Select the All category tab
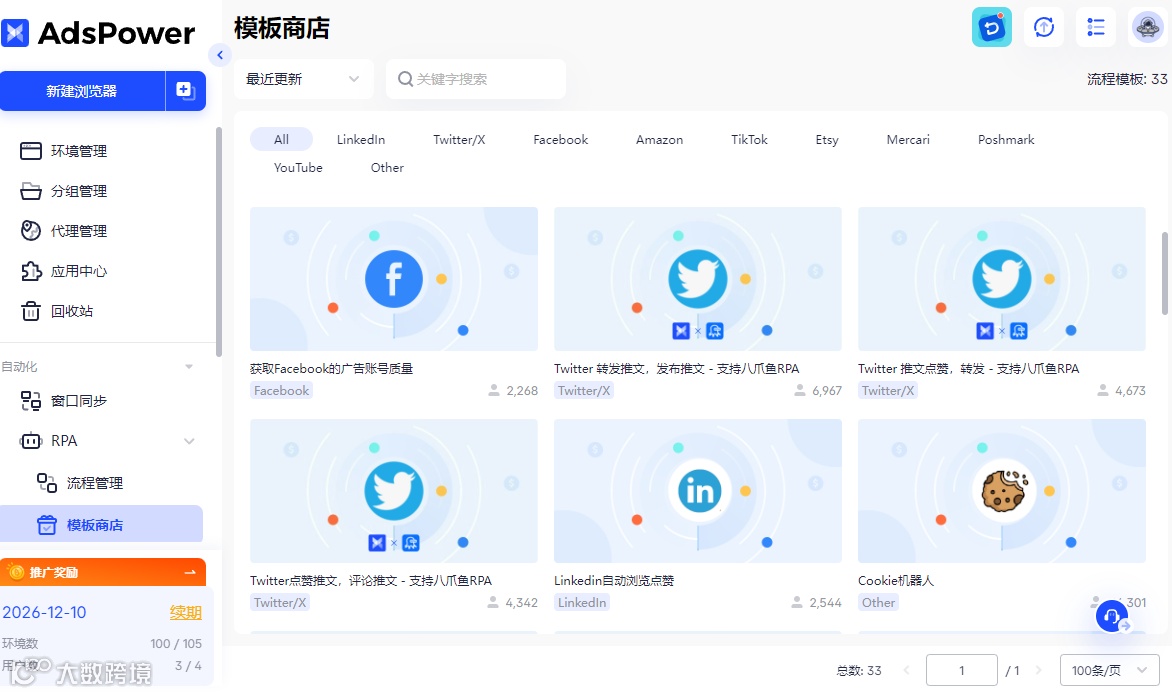Viewport: 1172px width, 694px height. point(281,139)
